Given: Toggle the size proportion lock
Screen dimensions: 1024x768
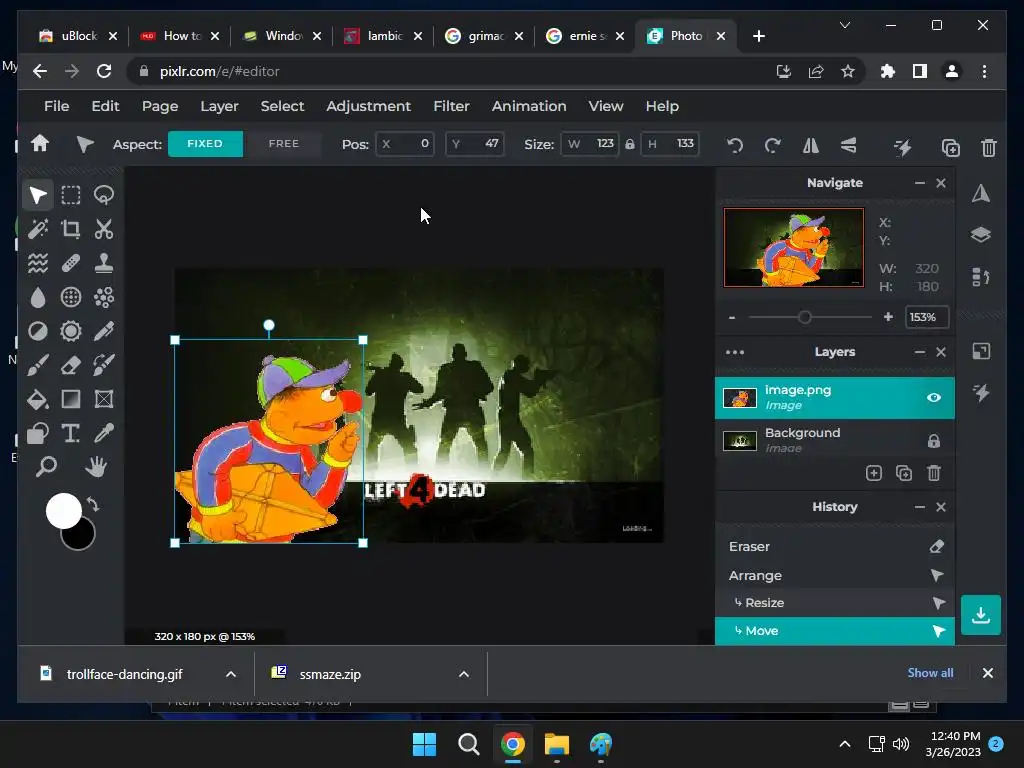Looking at the screenshot, I should click(x=630, y=144).
